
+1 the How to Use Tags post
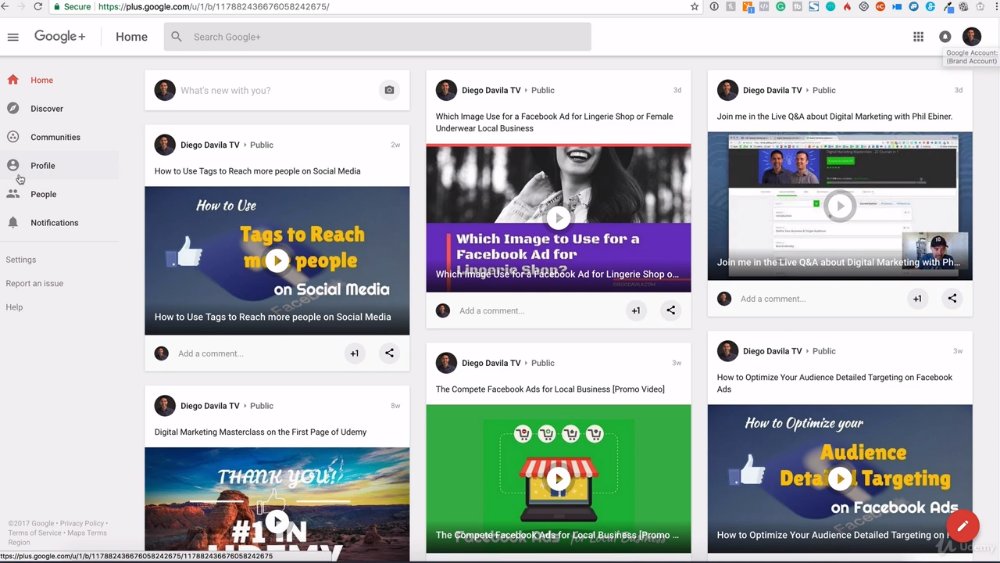pyautogui.click(x=355, y=353)
